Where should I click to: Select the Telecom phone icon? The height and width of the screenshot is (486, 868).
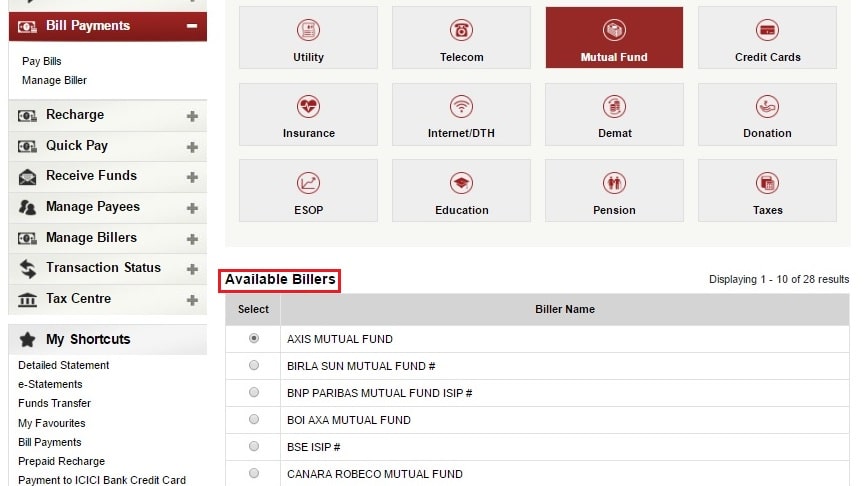461,30
